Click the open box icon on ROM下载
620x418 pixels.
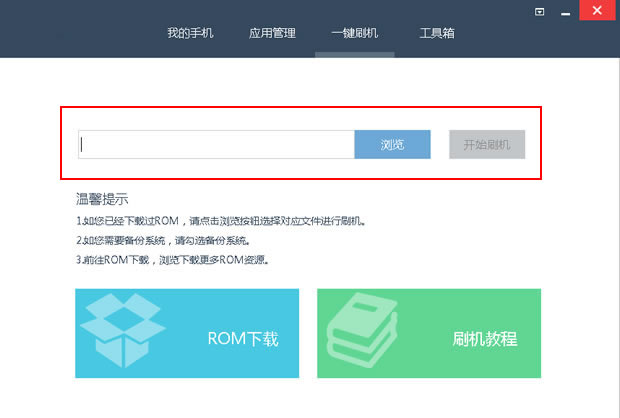pos(123,330)
